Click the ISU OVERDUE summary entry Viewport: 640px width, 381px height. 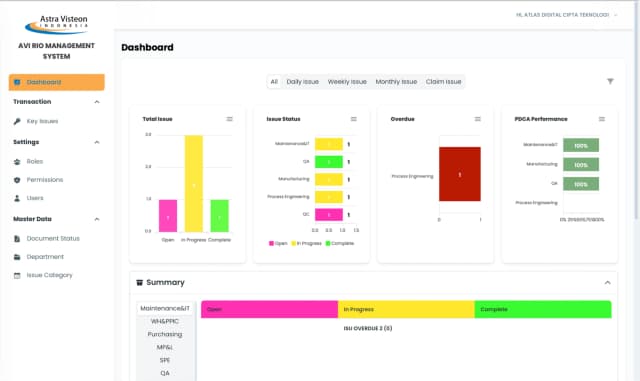[x=368, y=328]
